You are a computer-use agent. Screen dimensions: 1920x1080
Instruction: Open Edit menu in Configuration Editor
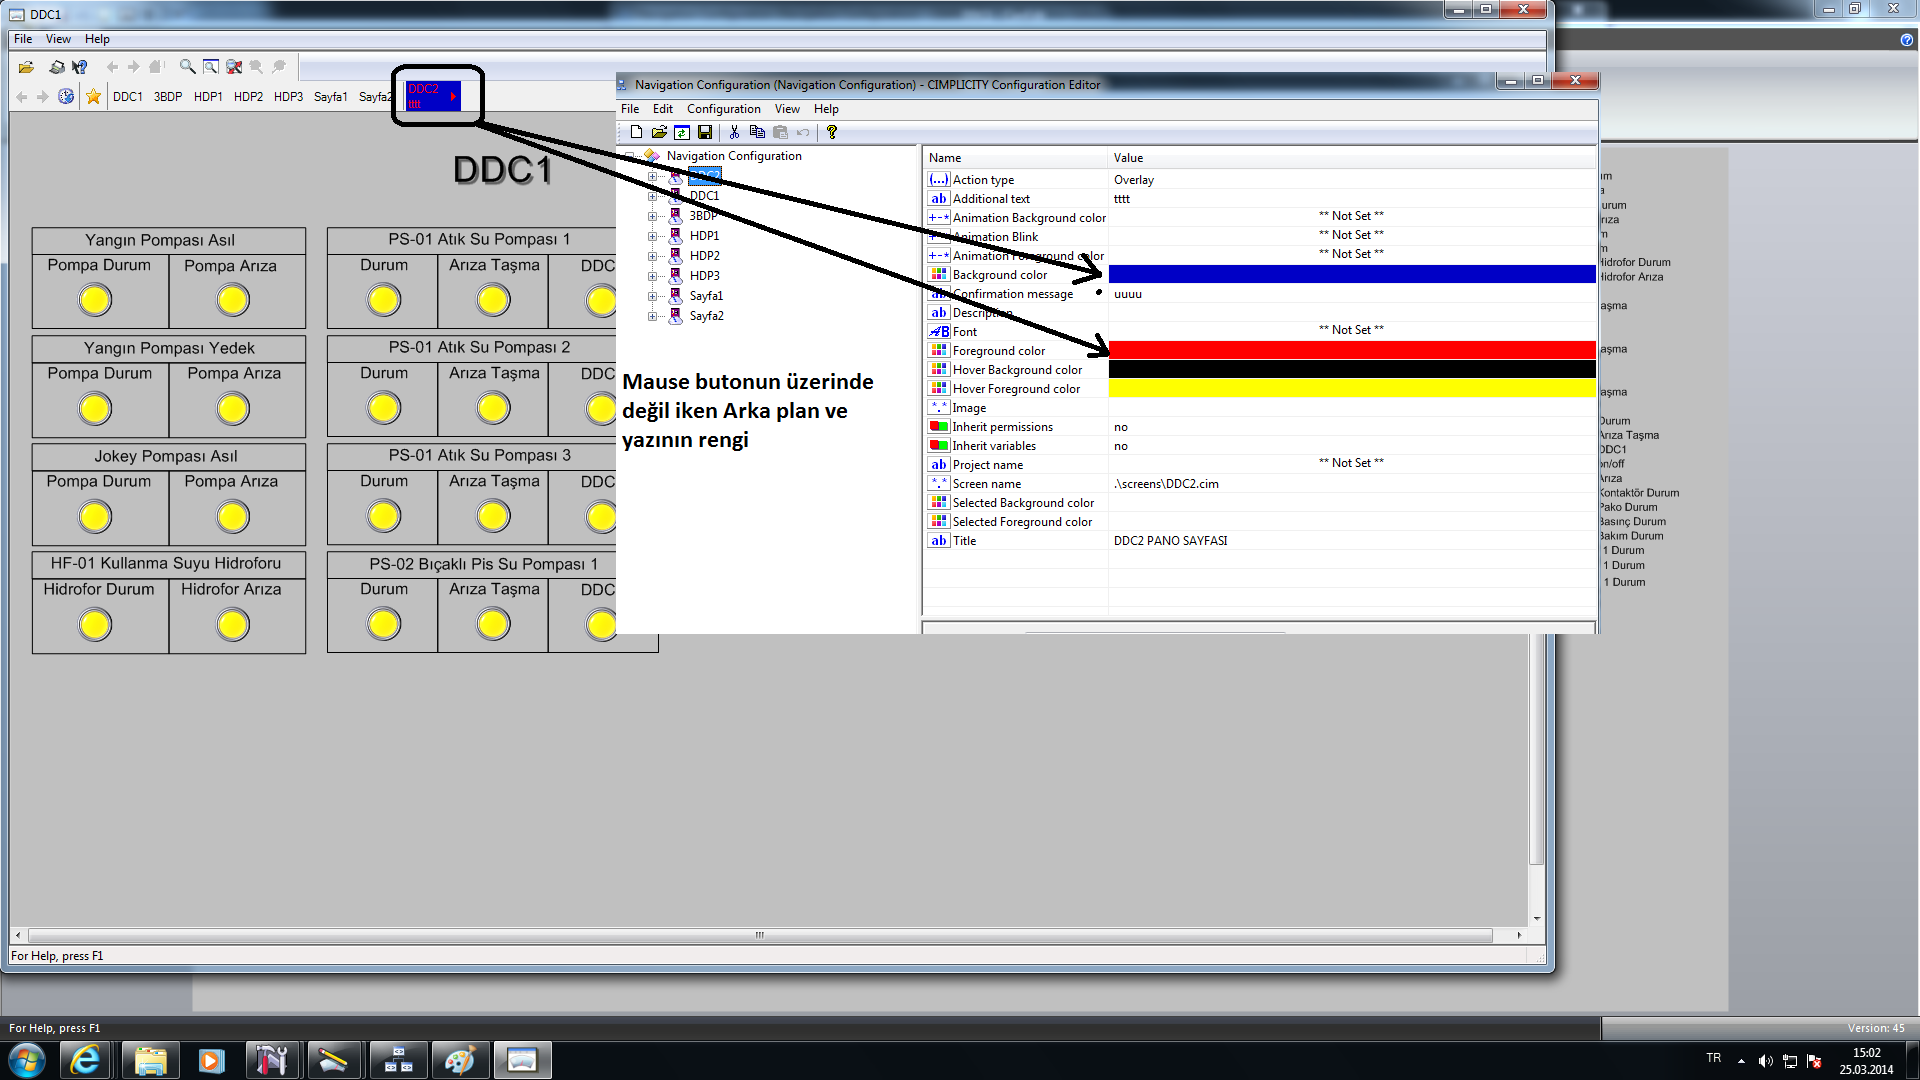click(x=663, y=109)
